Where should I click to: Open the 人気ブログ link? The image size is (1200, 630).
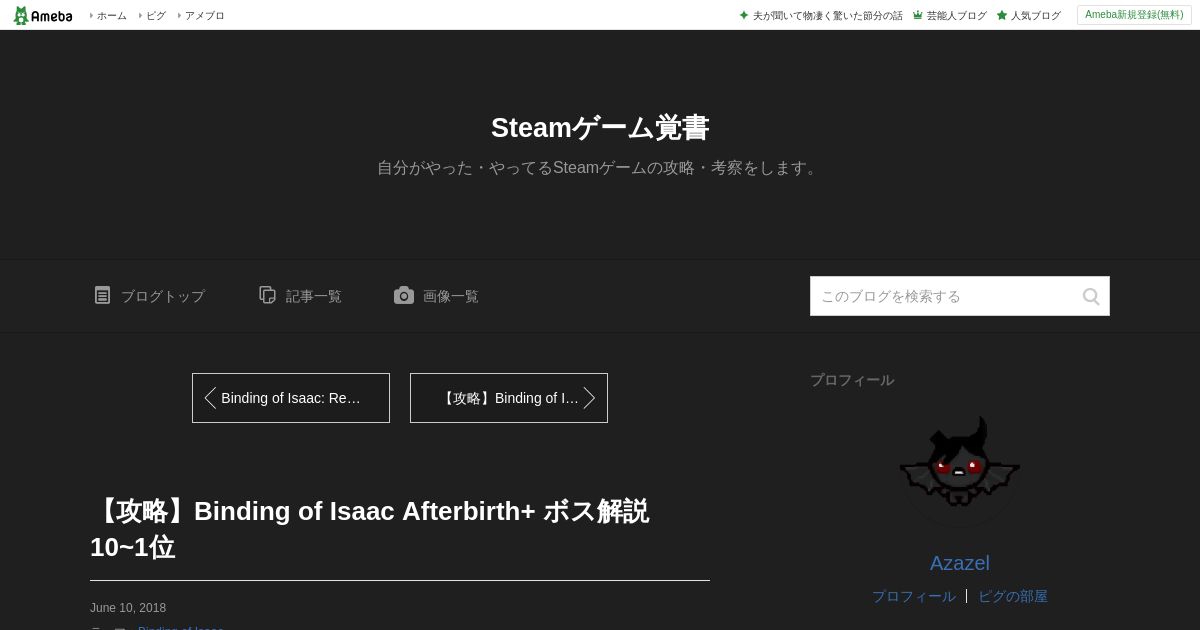pyautogui.click(x=1035, y=16)
